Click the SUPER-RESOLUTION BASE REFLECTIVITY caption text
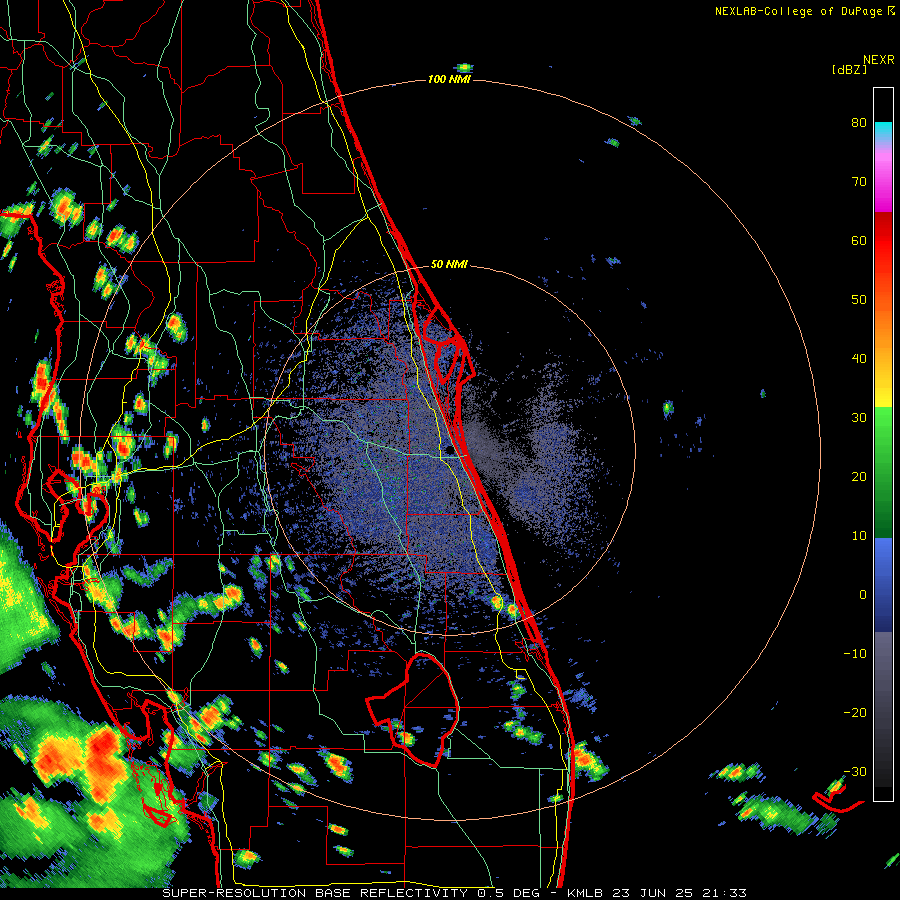The image size is (900, 900). pyautogui.click(x=315, y=893)
